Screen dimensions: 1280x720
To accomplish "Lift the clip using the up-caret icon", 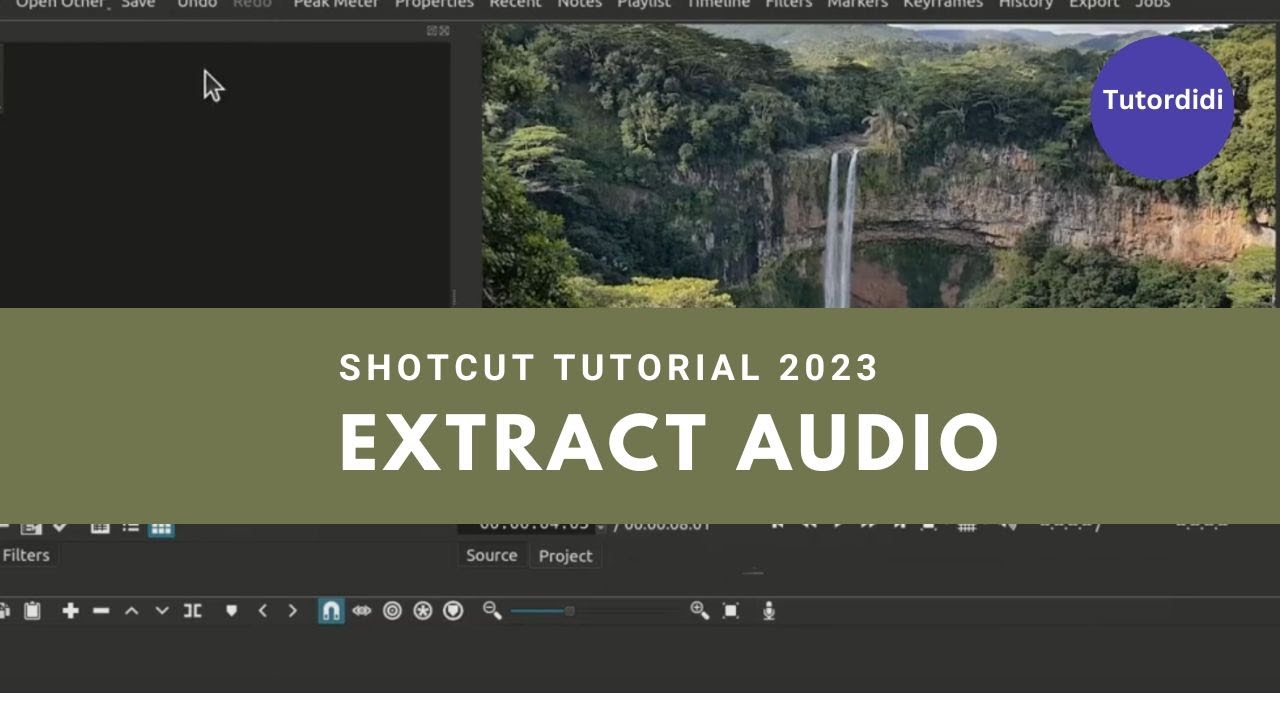I will 131,610.
